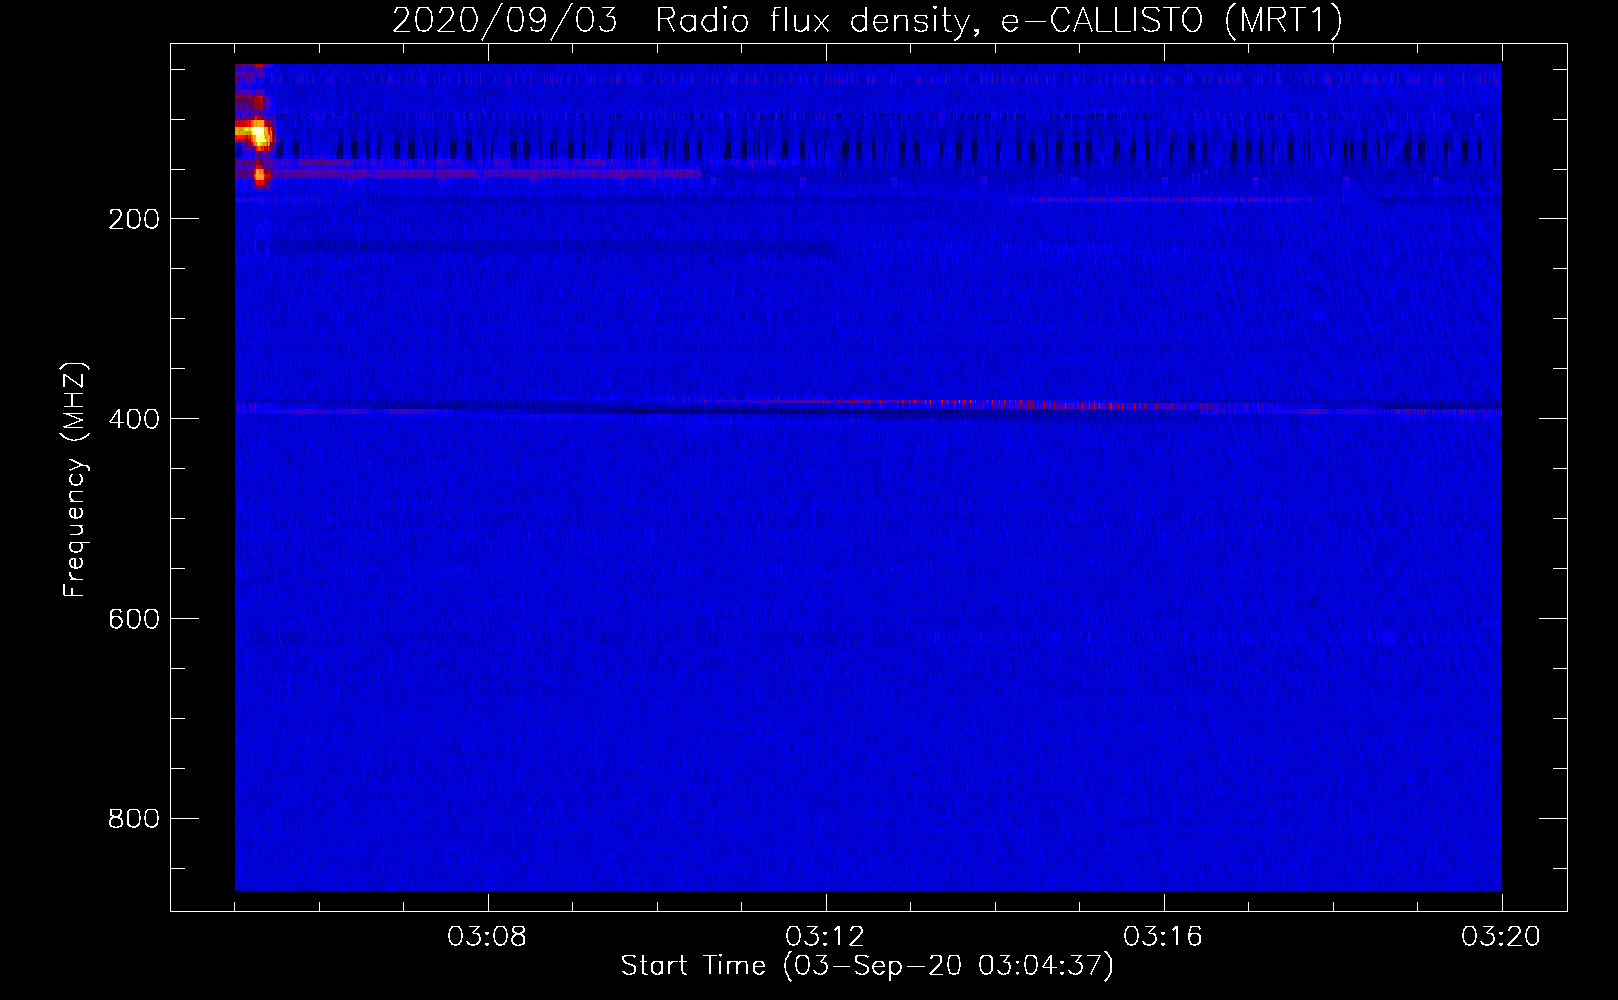This screenshot has height=1000, width=1618.
Task: Click the 03:16 time tick label
Action: click(1163, 937)
